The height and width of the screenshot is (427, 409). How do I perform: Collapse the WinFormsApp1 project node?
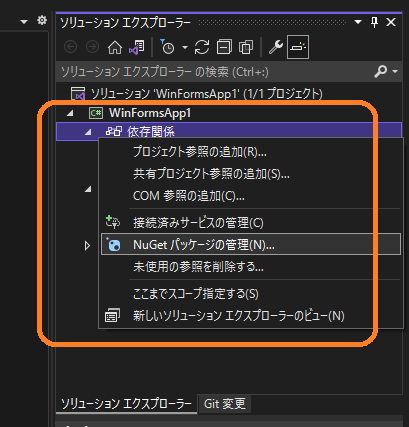point(70,113)
